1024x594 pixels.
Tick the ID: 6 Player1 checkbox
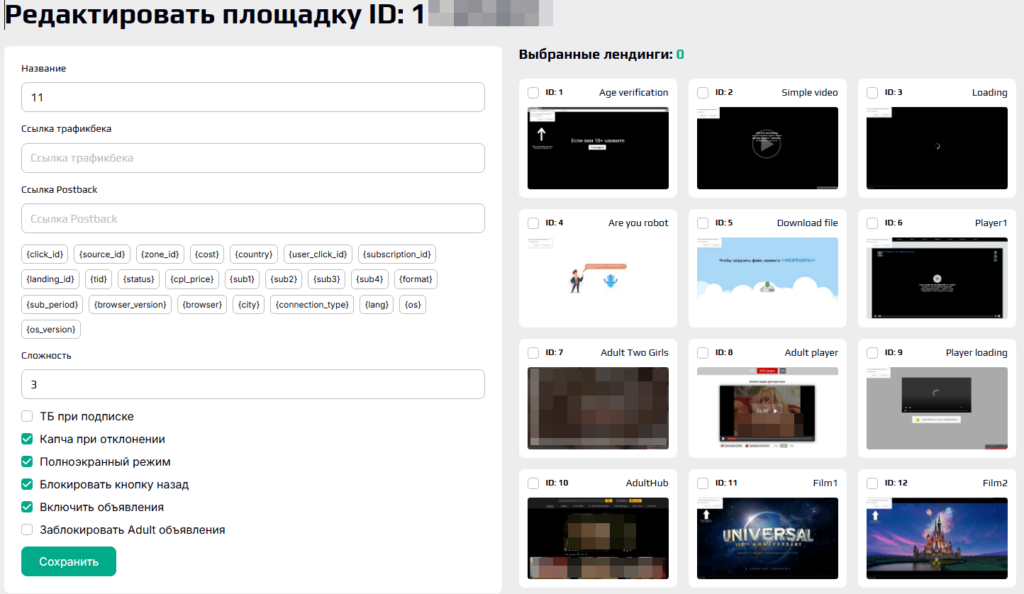click(872, 223)
